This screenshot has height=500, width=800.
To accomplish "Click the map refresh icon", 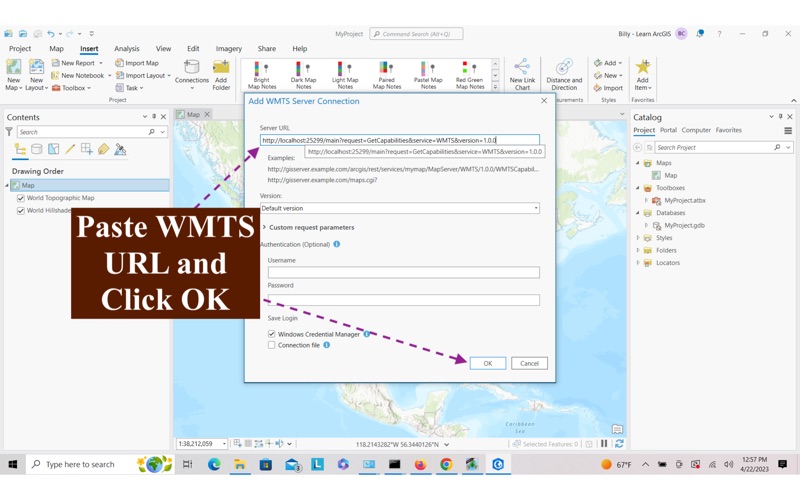I will 619,444.
